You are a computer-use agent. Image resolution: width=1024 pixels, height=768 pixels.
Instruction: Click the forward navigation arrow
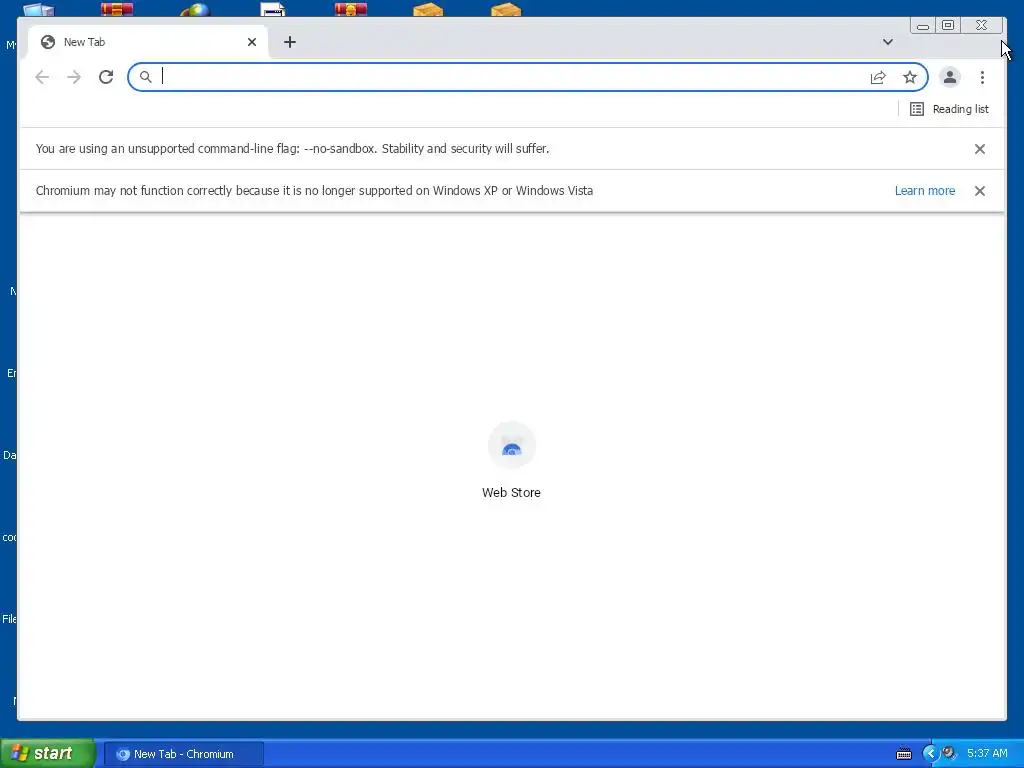click(74, 77)
